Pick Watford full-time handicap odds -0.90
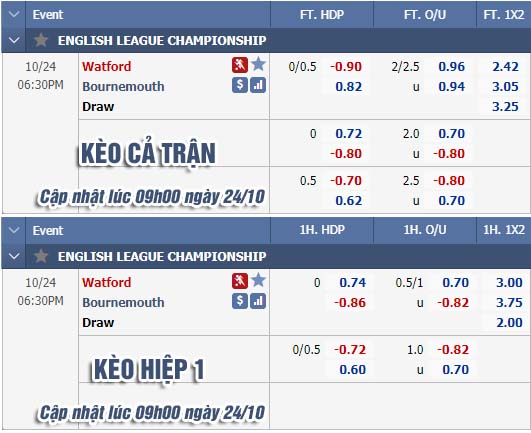531x433 pixels. coord(346,67)
